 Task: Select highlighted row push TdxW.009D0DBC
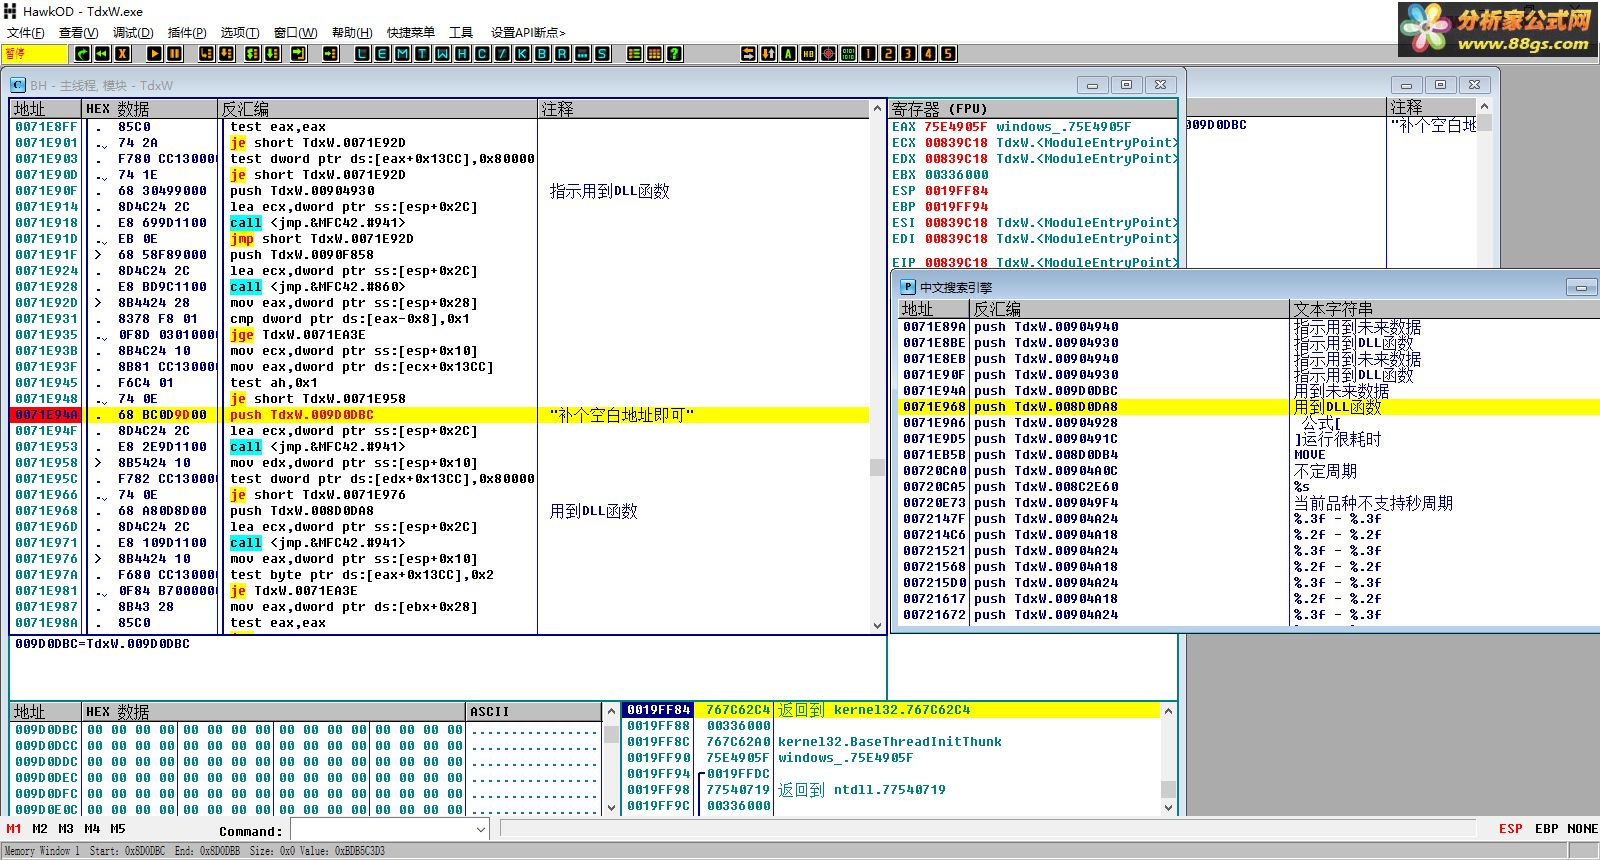440,414
